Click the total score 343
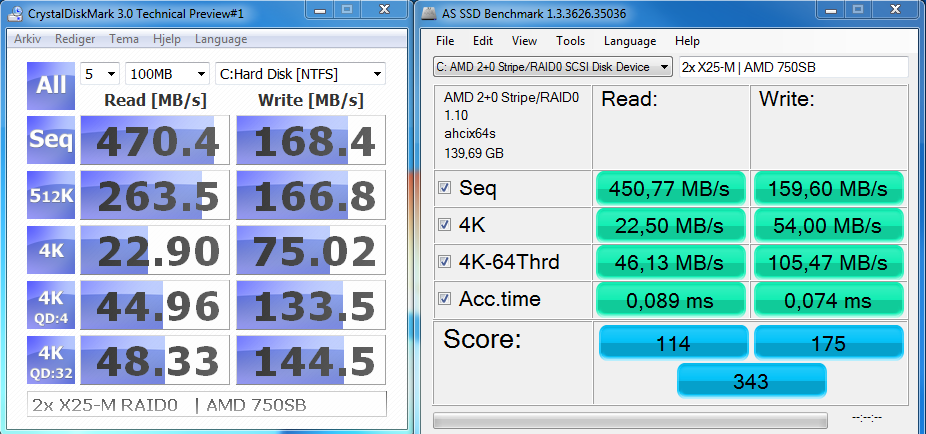The width and height of the screenshot is (926, 434). pos(751,381)
